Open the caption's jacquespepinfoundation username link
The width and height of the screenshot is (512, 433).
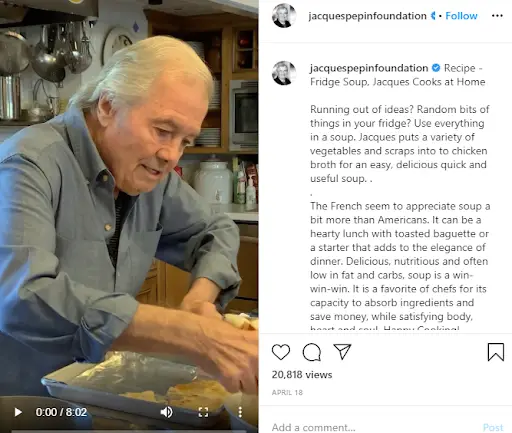[x=369, y=68]
